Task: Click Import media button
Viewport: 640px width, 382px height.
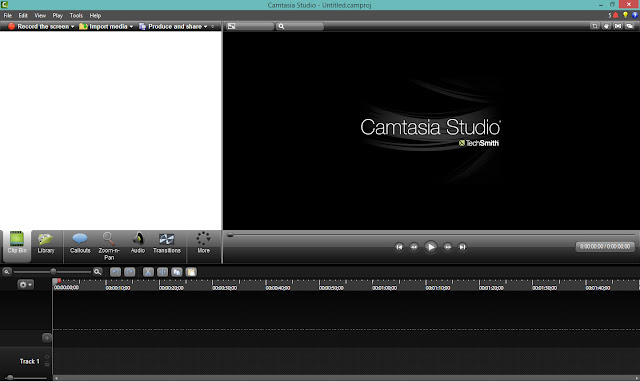Action: coord(103,26)
